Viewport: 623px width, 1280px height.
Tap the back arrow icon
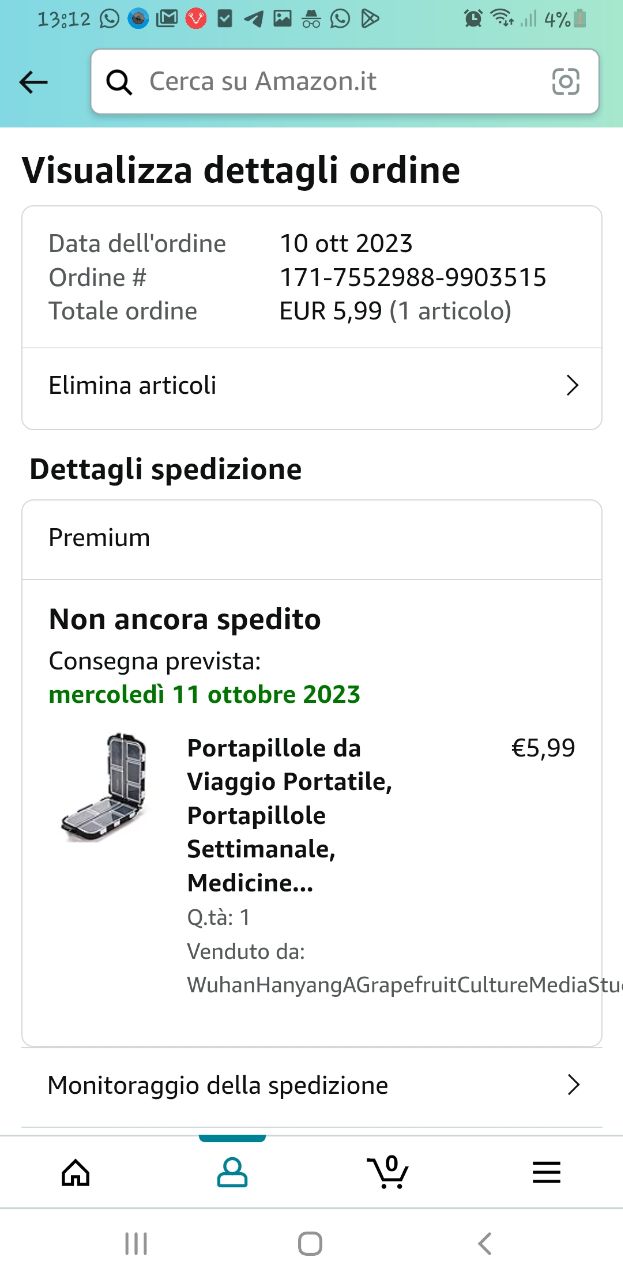tap(34, 83)
